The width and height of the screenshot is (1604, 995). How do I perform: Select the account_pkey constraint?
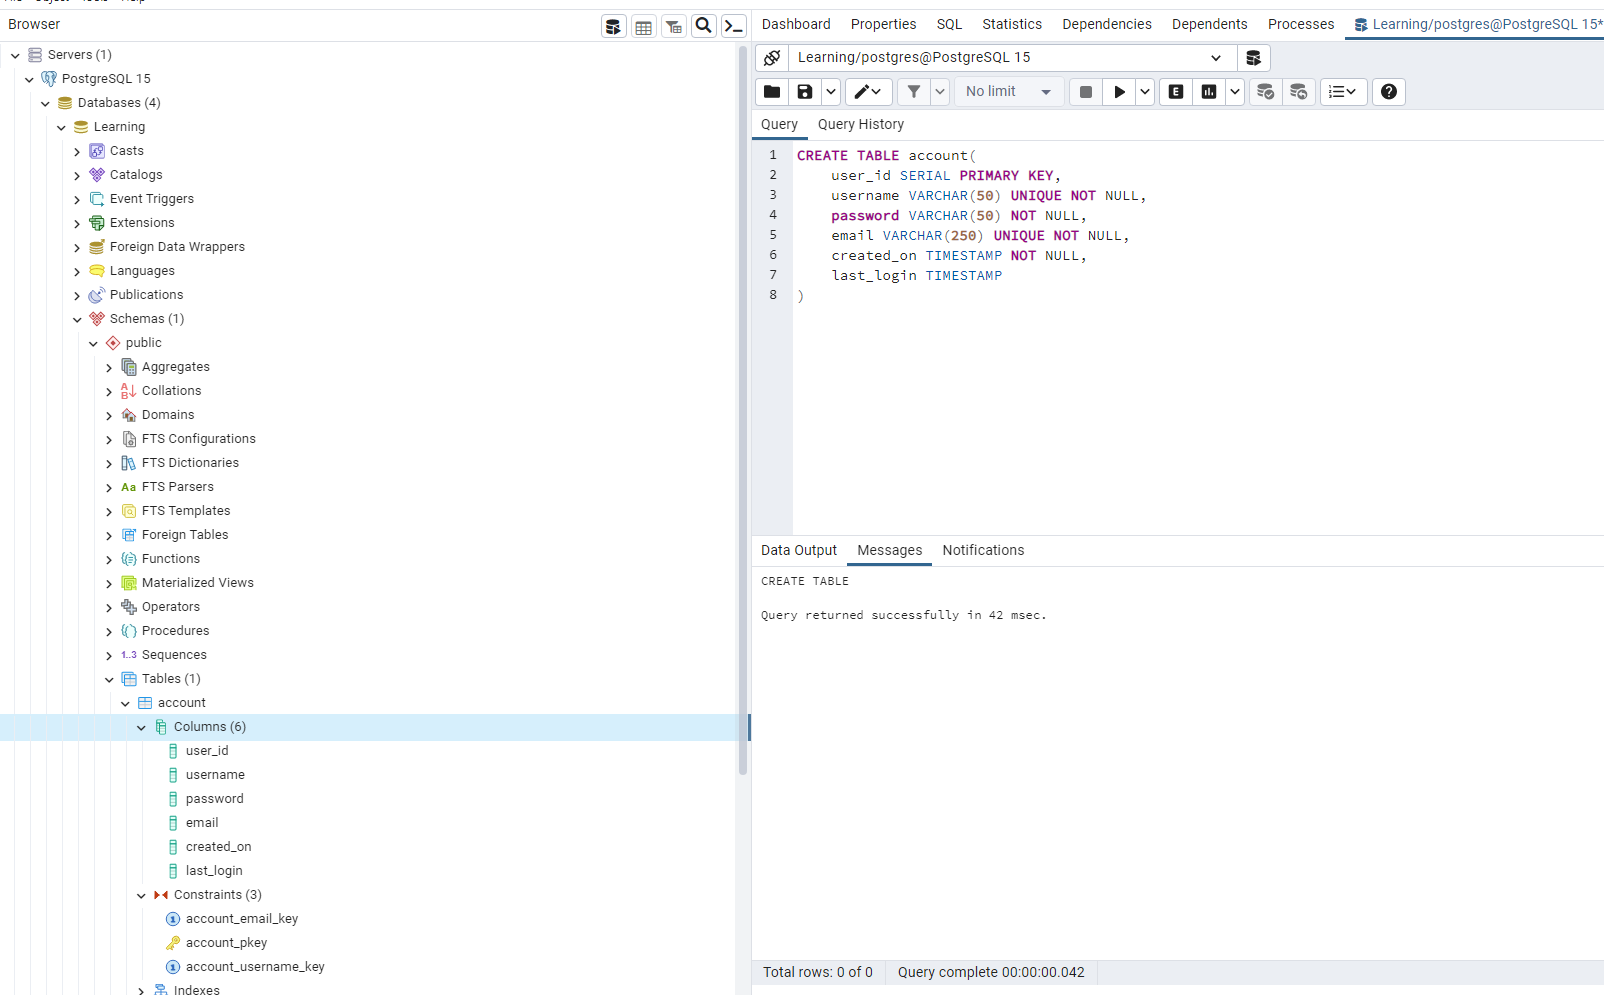pyautogui.click(x=227, y=943)
